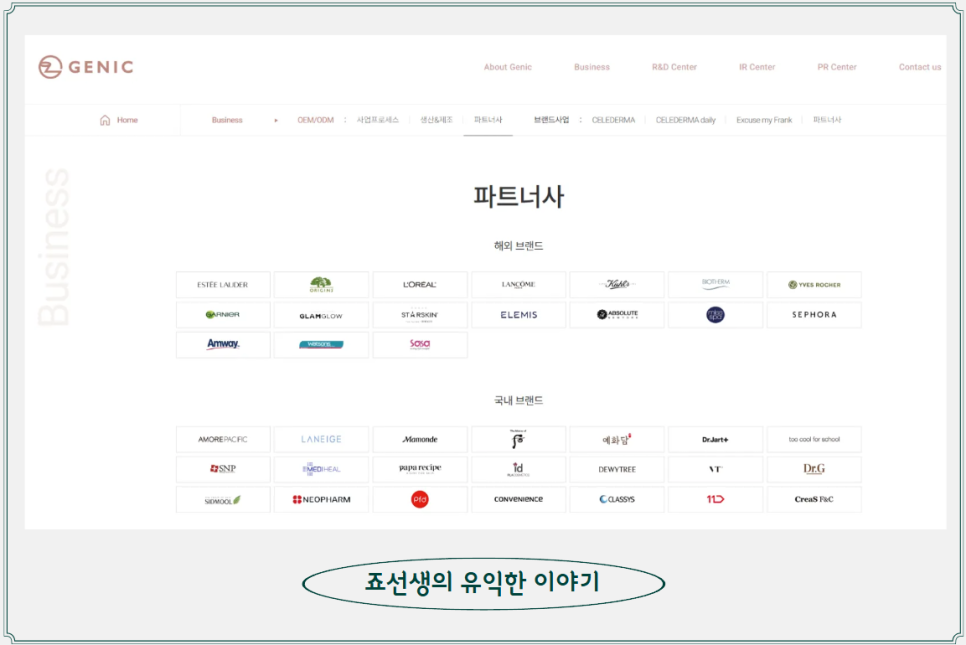The height and width of the screenshot is (645, 966).
Task: Click the Genic logo
Action: point(86,67)
